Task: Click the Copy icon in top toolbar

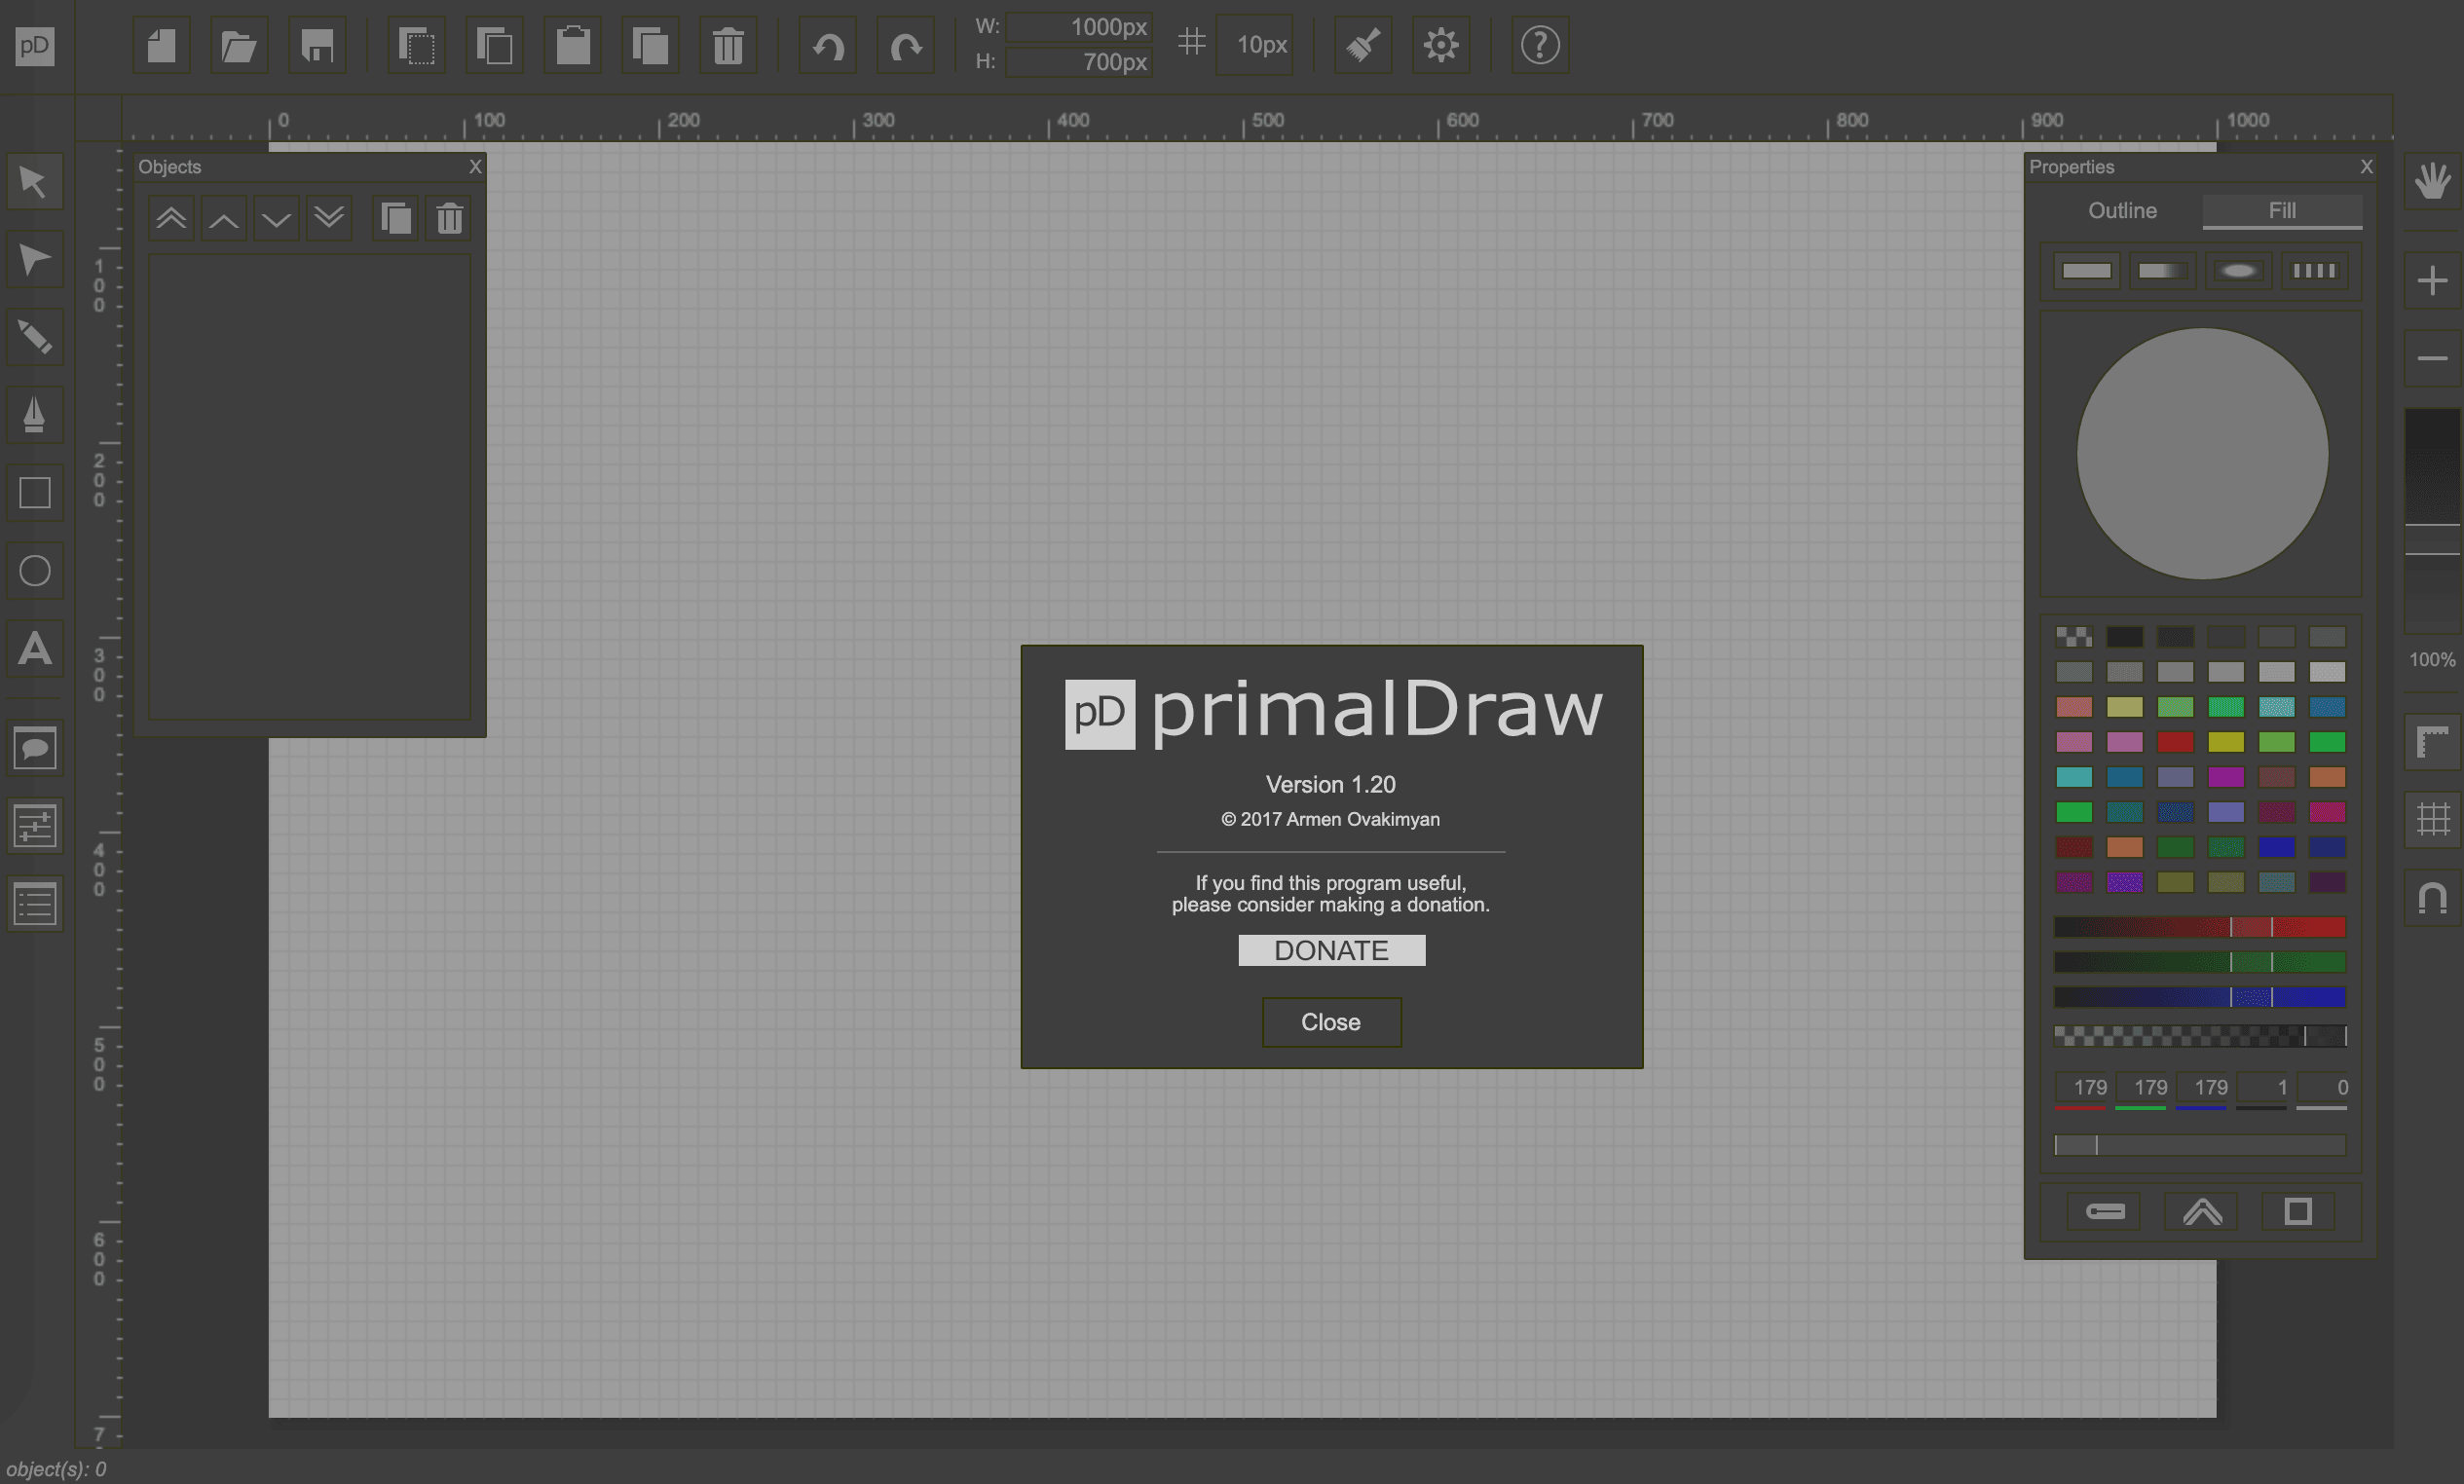Action: pyautogui.click(x=495, y=45)
